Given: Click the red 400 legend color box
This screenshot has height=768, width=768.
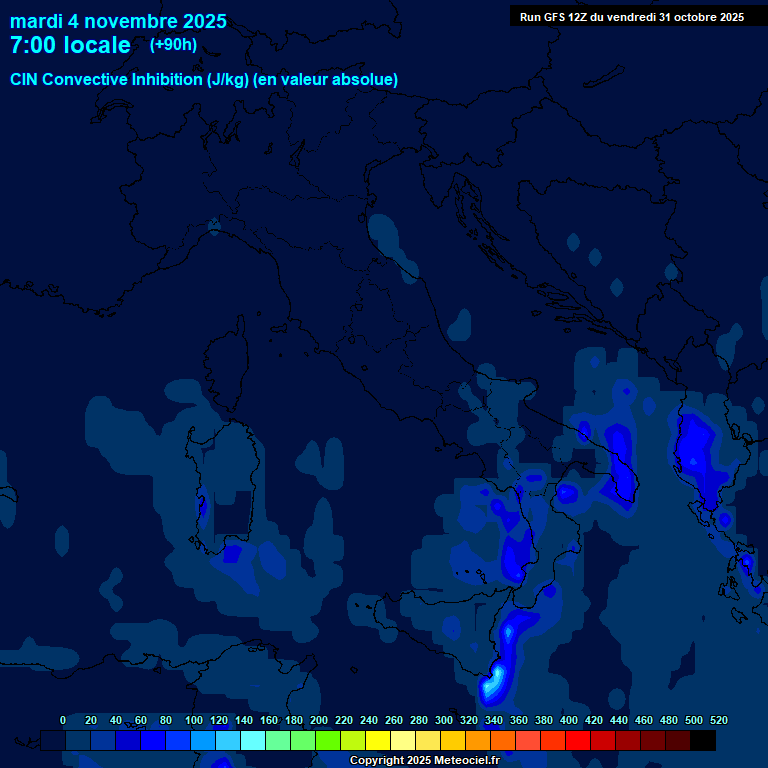Looking at the screenshot, I should 578,741.
